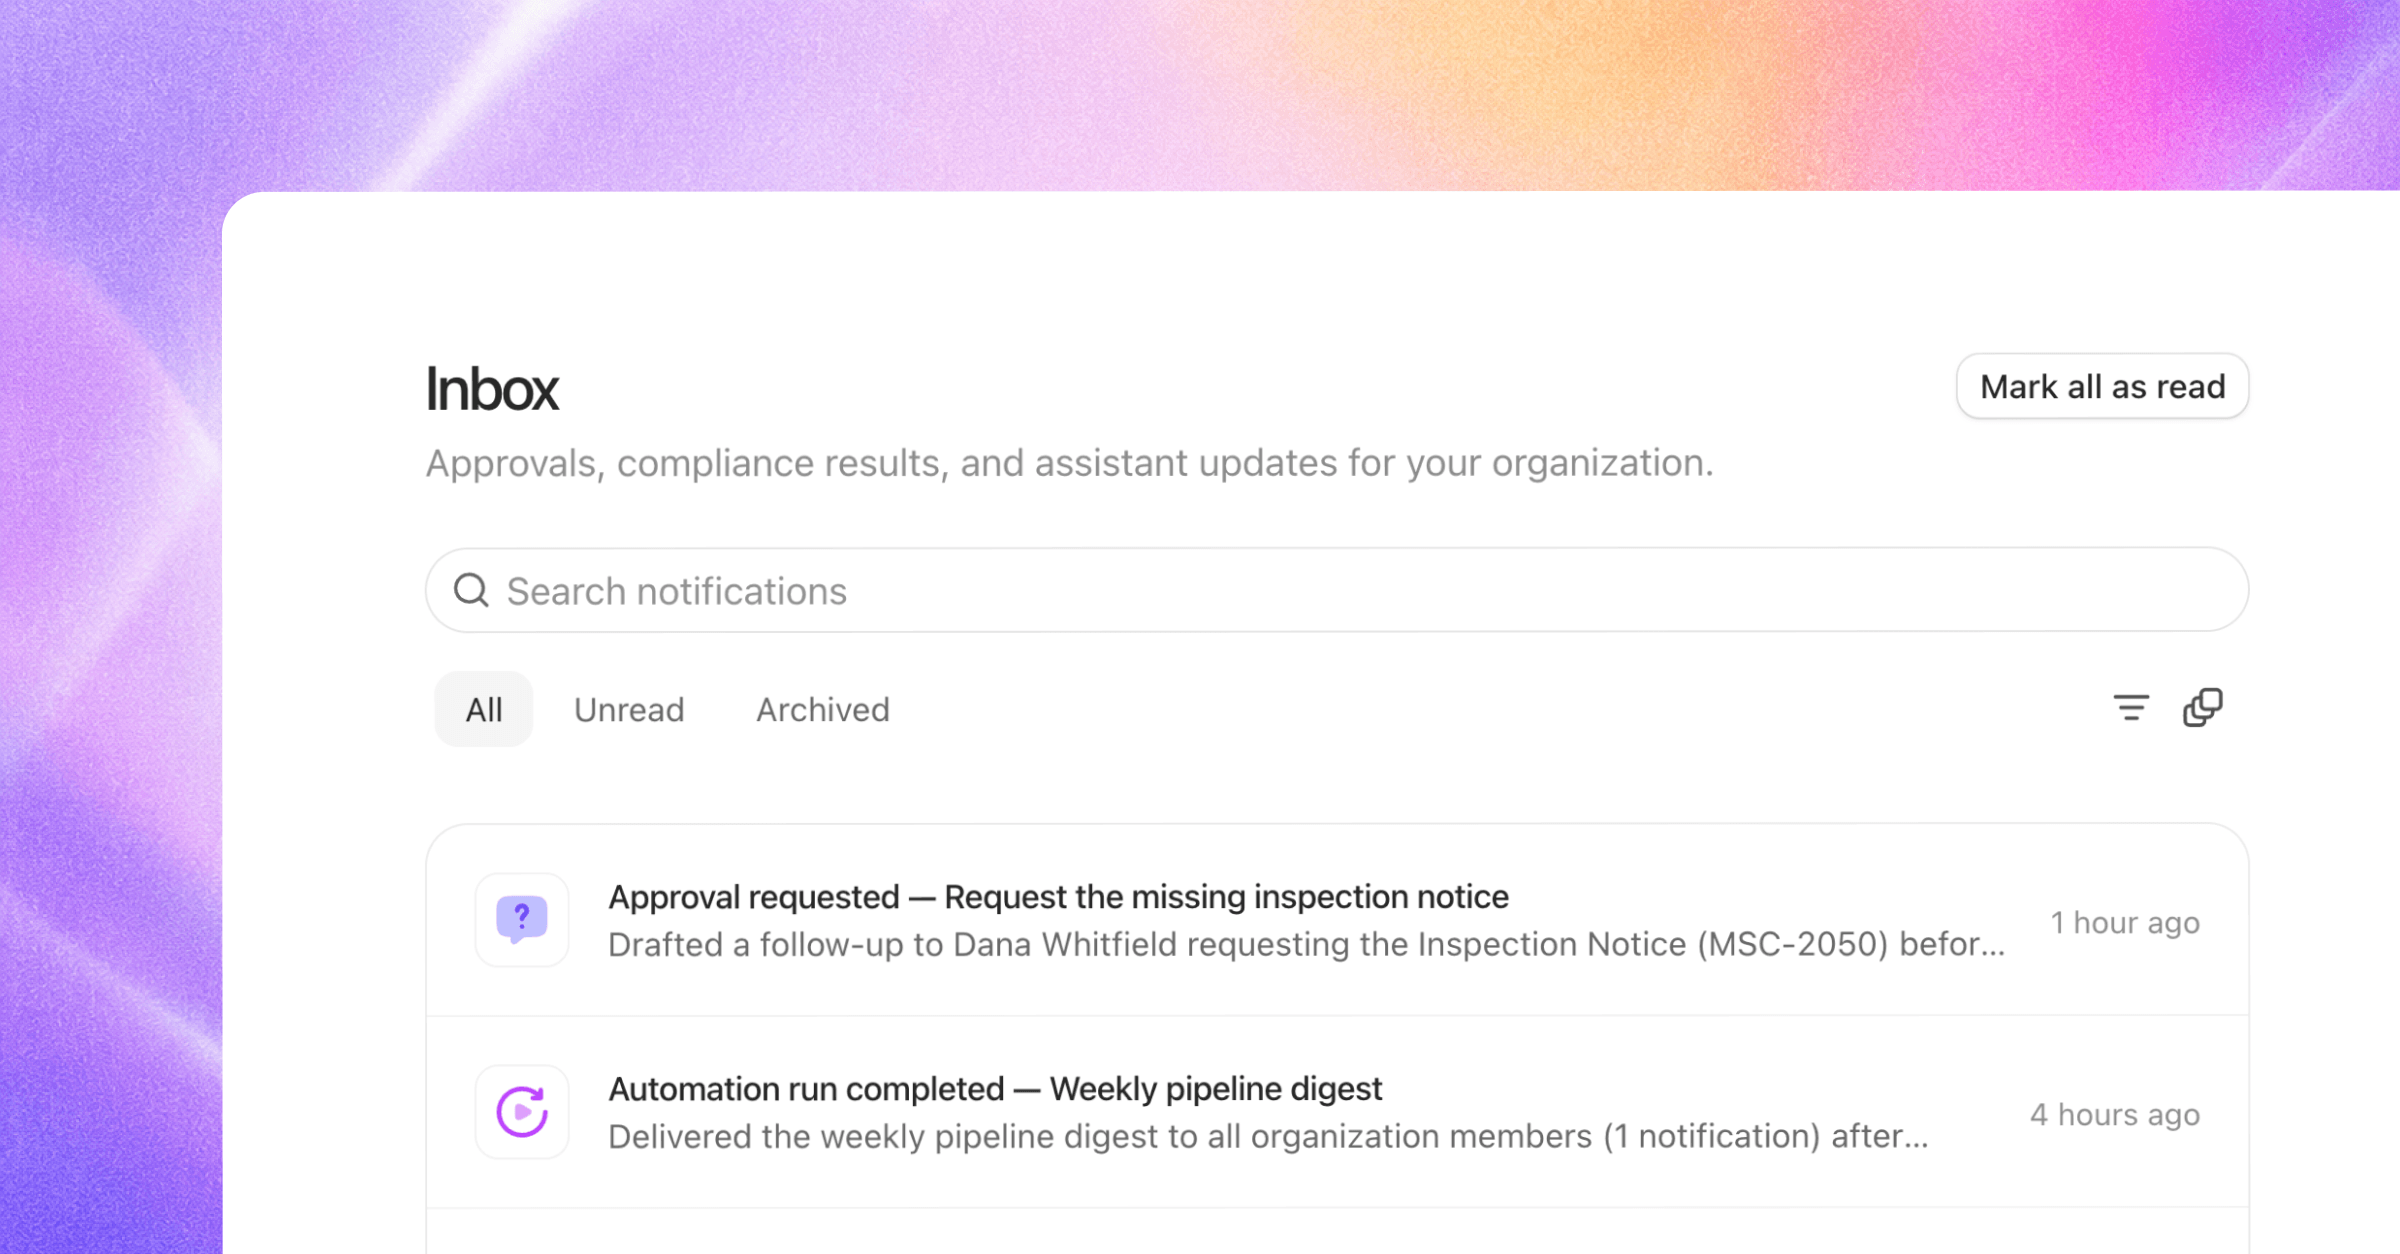Select the All tab
The width and height of the screenshot is (2400, 1254).
coord(484,709)
